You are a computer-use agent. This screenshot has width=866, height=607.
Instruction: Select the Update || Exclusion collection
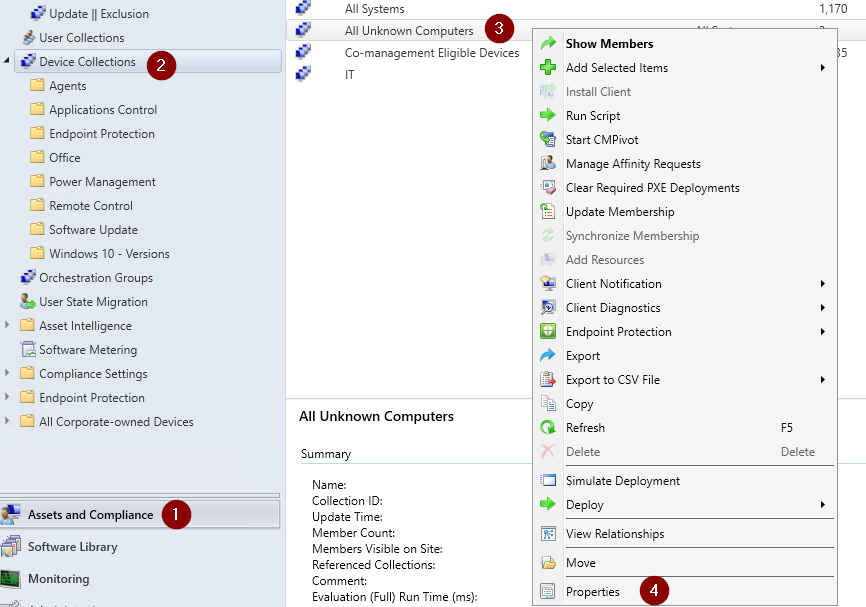[x=99, y=13]
